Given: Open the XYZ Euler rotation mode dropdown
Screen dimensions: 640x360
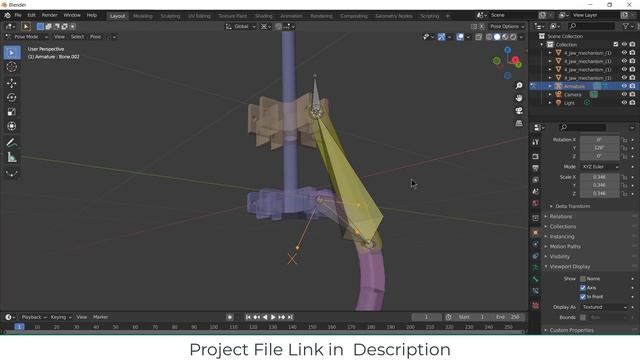Looking at the screenshot, I should click(600, 167).
